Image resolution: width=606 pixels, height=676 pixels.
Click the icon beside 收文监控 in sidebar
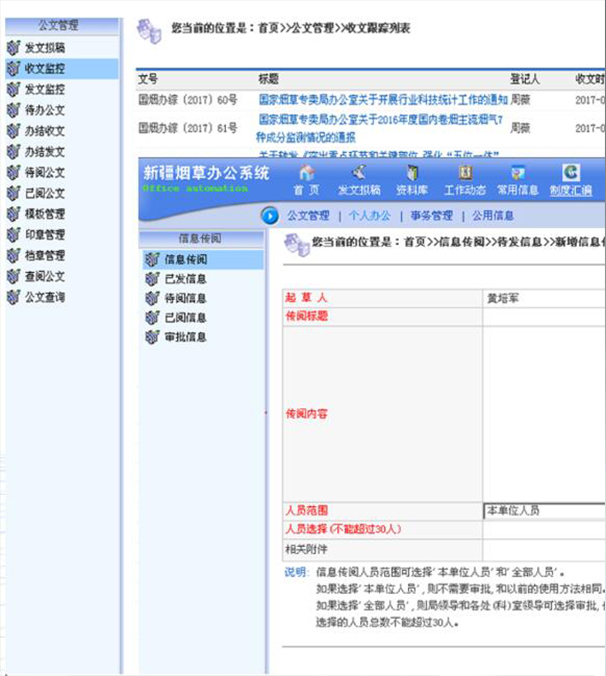(13, 68)
